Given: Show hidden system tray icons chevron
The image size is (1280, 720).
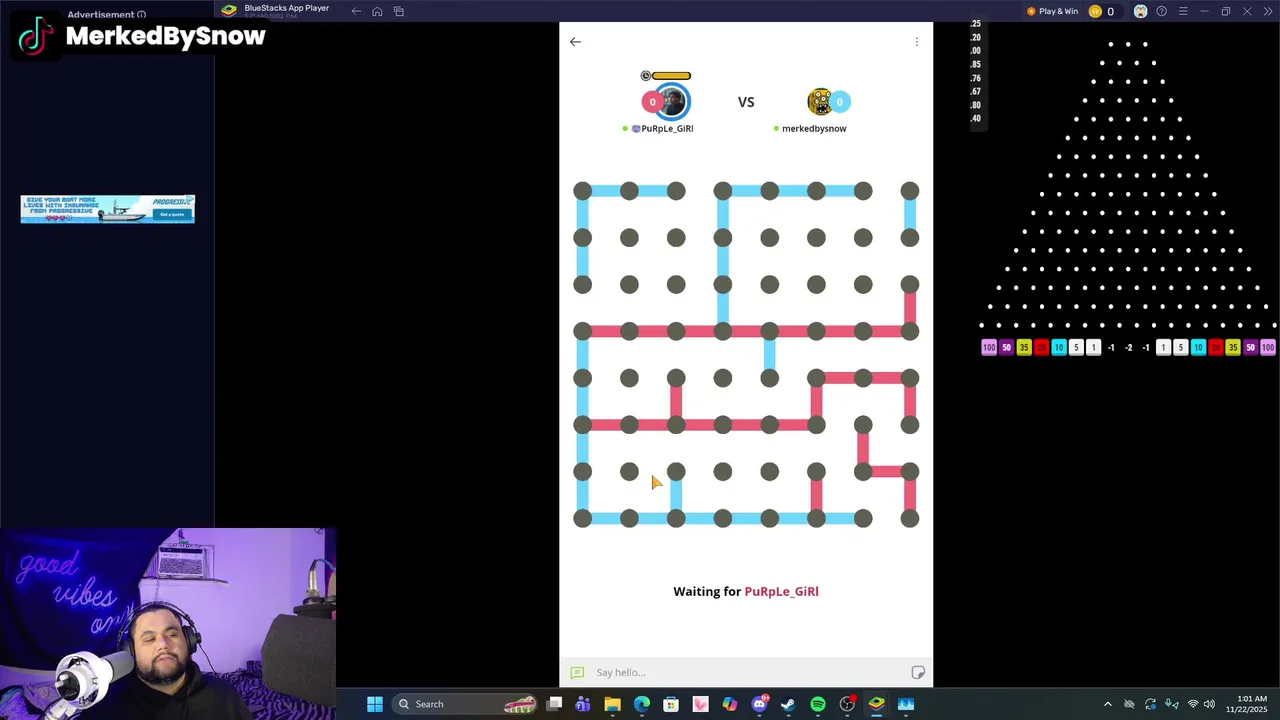Looking at the screenshot, I should 1107,704.
